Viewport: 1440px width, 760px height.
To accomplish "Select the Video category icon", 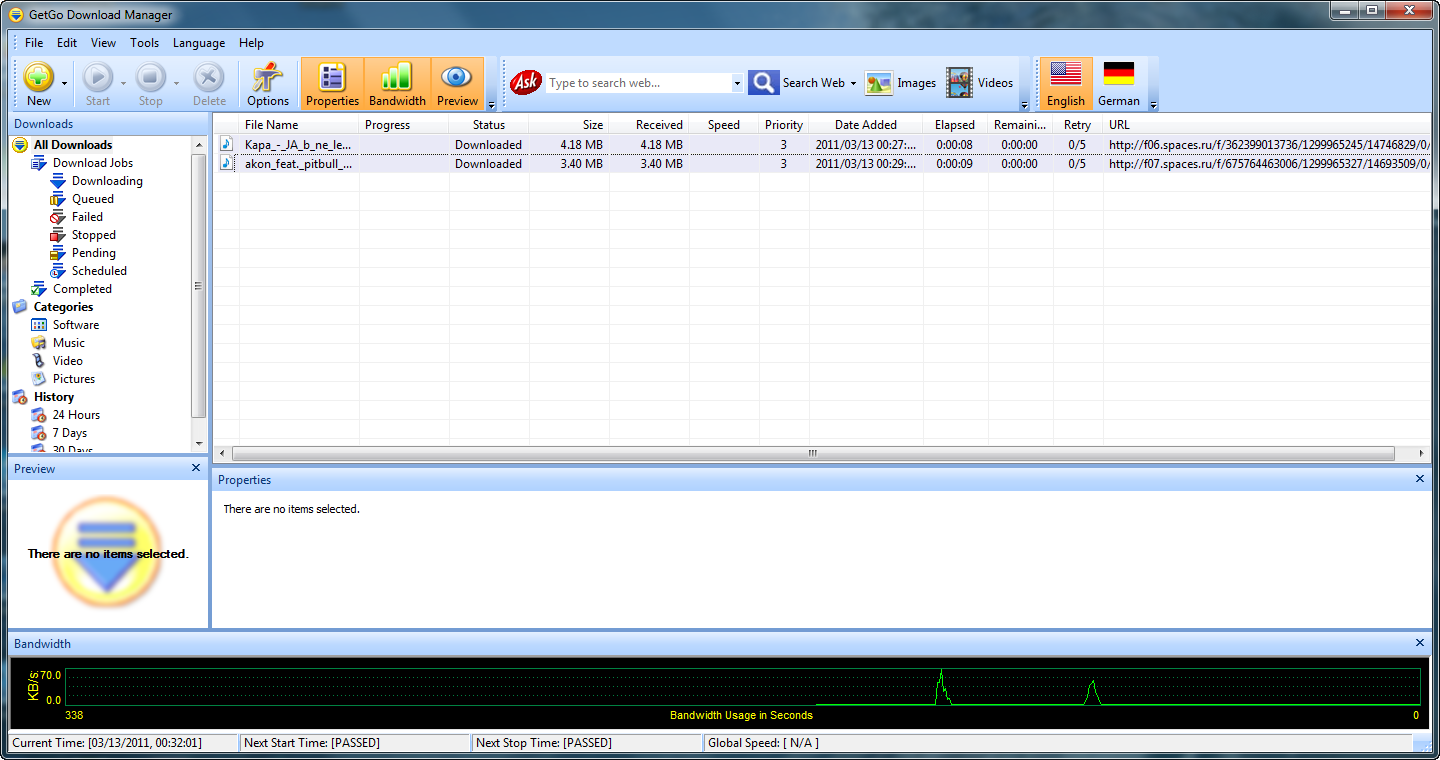I will click(x=39, y=361).
